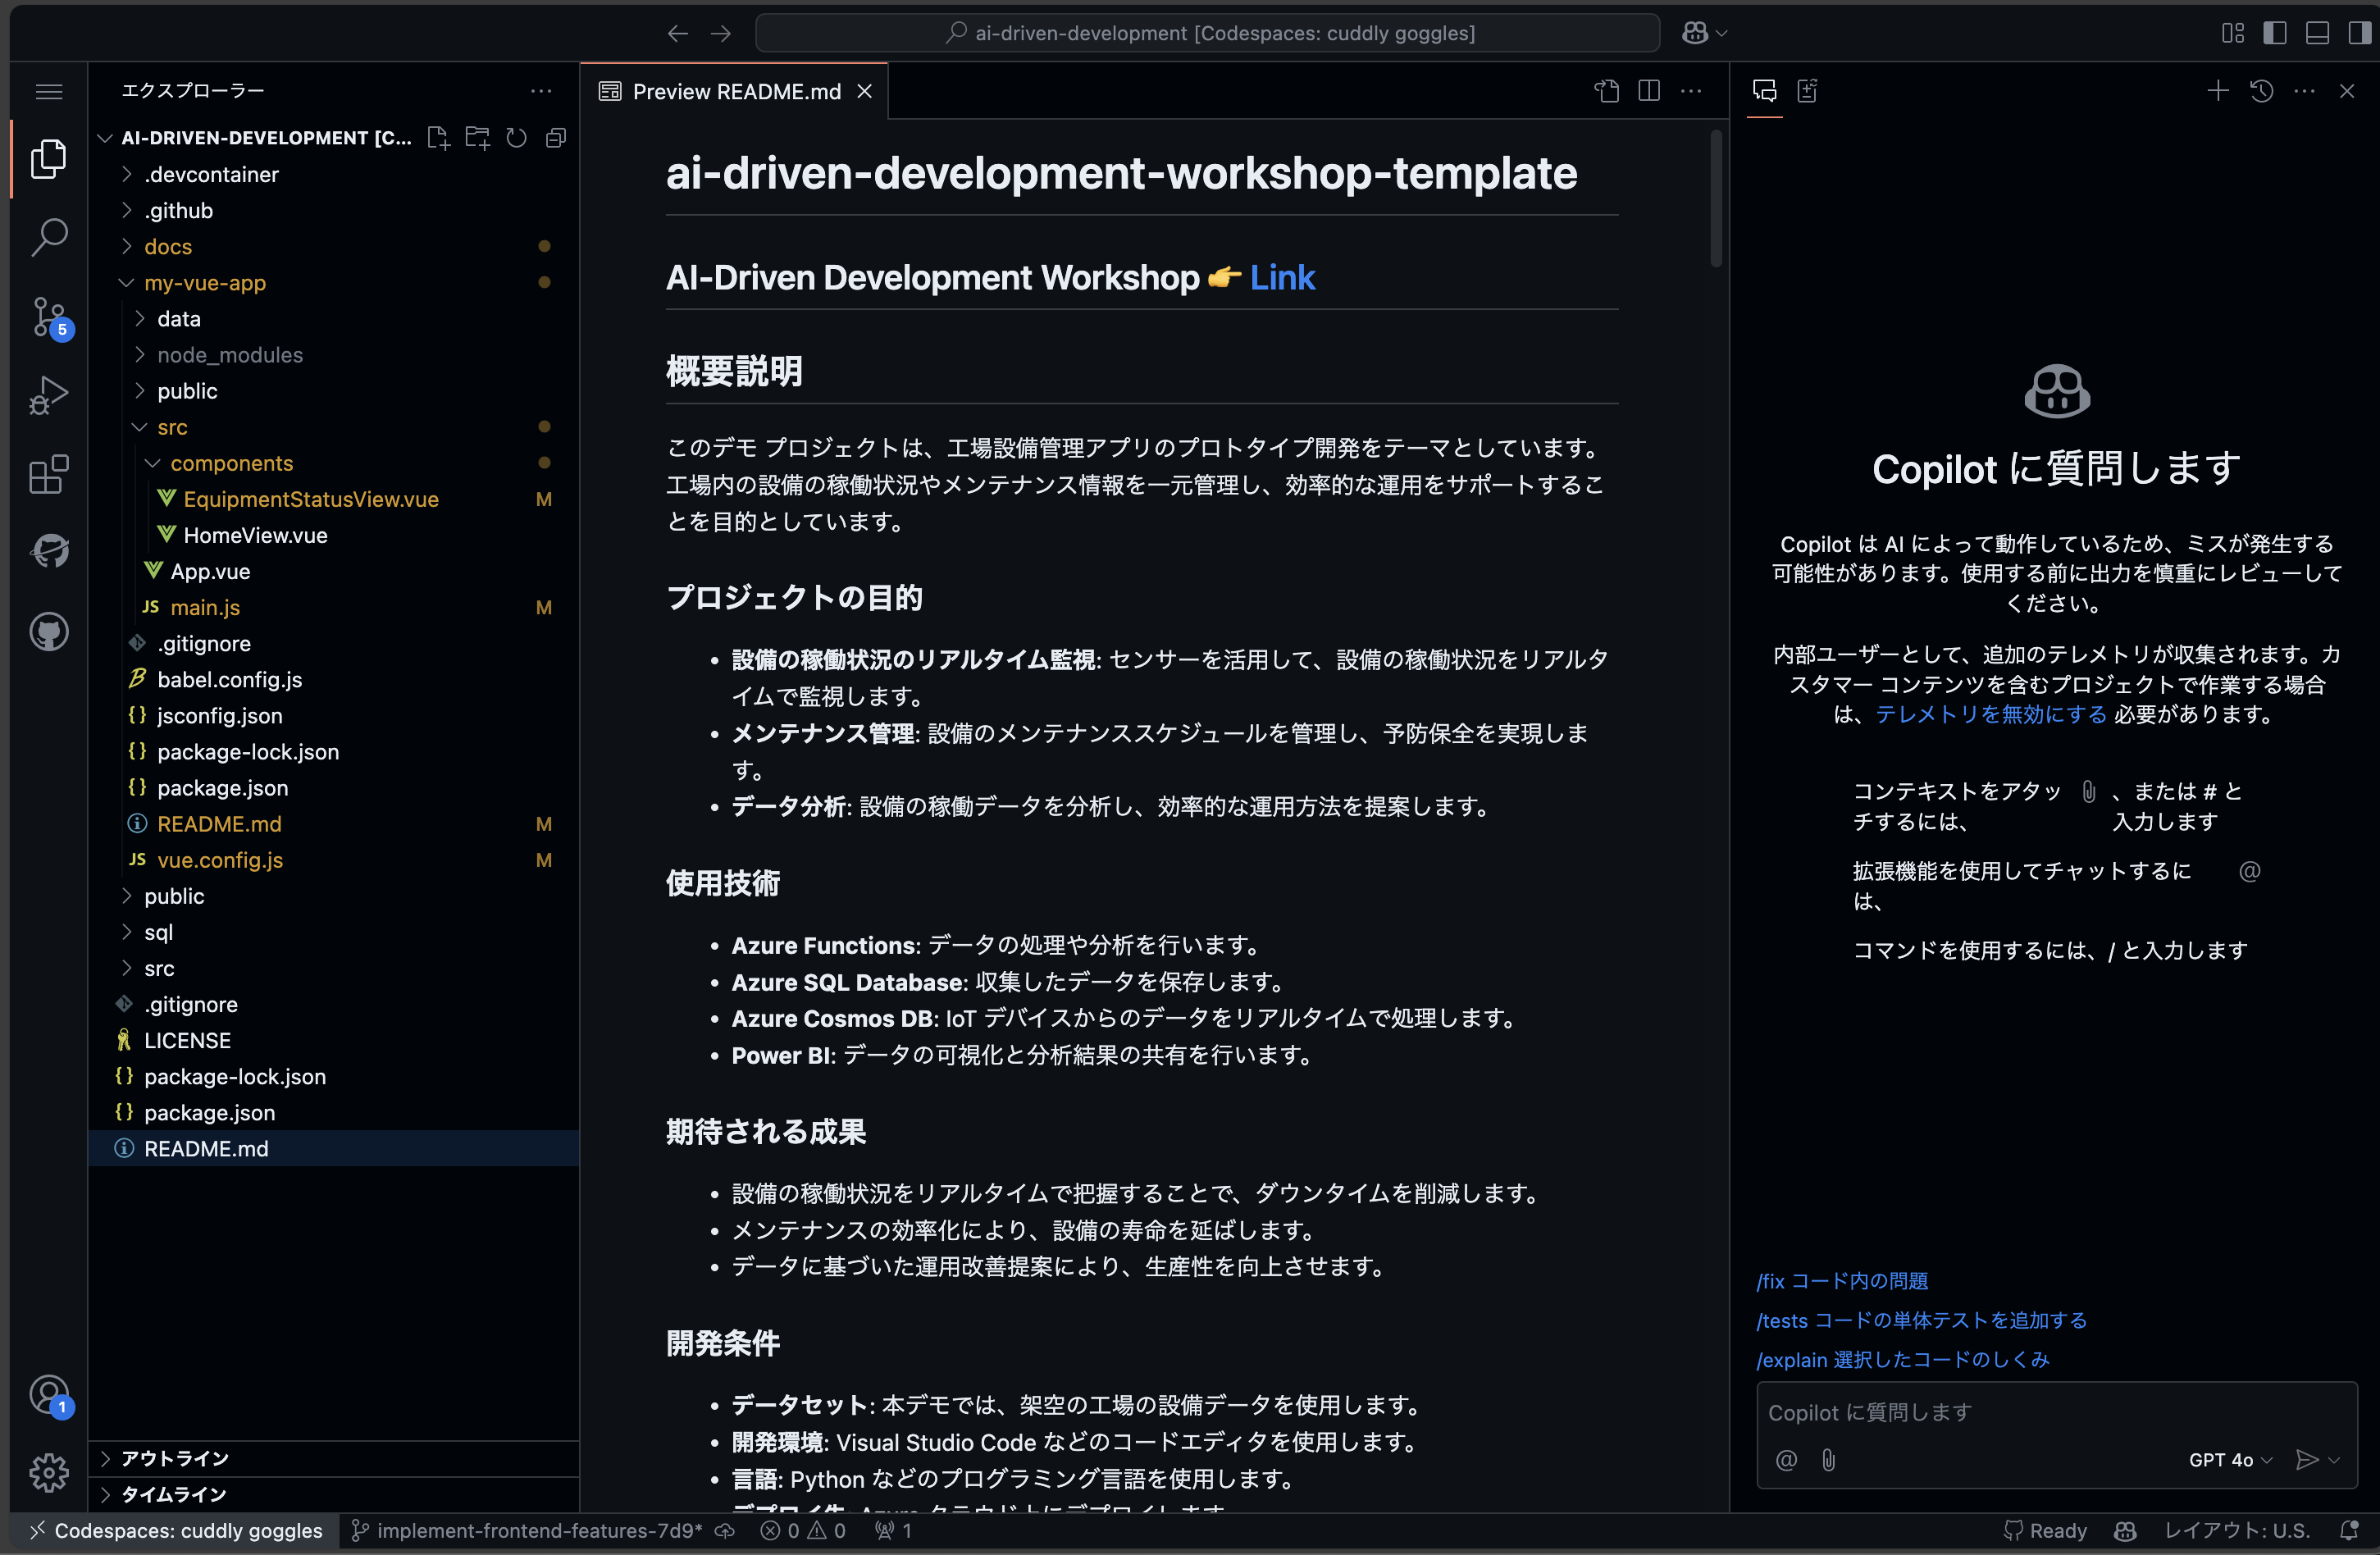Toggle primary side bar visibility
The width and height of the screenshot is (2380, 1555).
coord(2275,33)
